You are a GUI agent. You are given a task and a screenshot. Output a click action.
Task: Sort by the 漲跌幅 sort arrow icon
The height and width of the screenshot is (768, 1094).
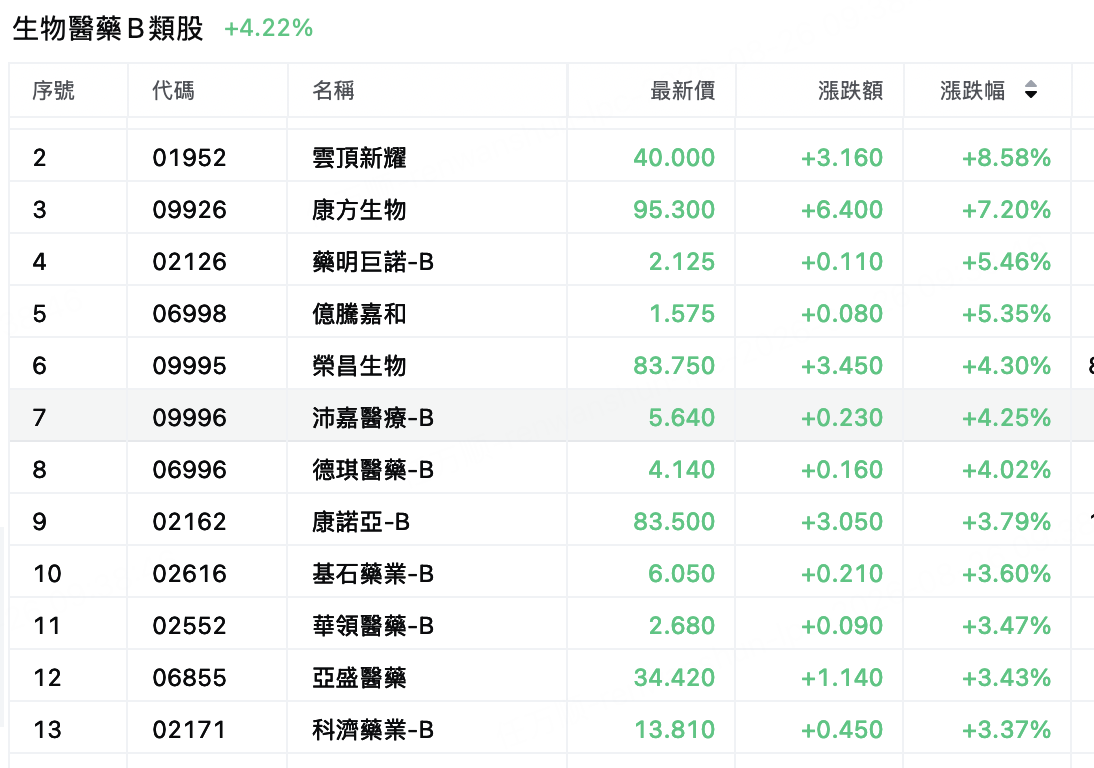click(x=1031, y=90)
